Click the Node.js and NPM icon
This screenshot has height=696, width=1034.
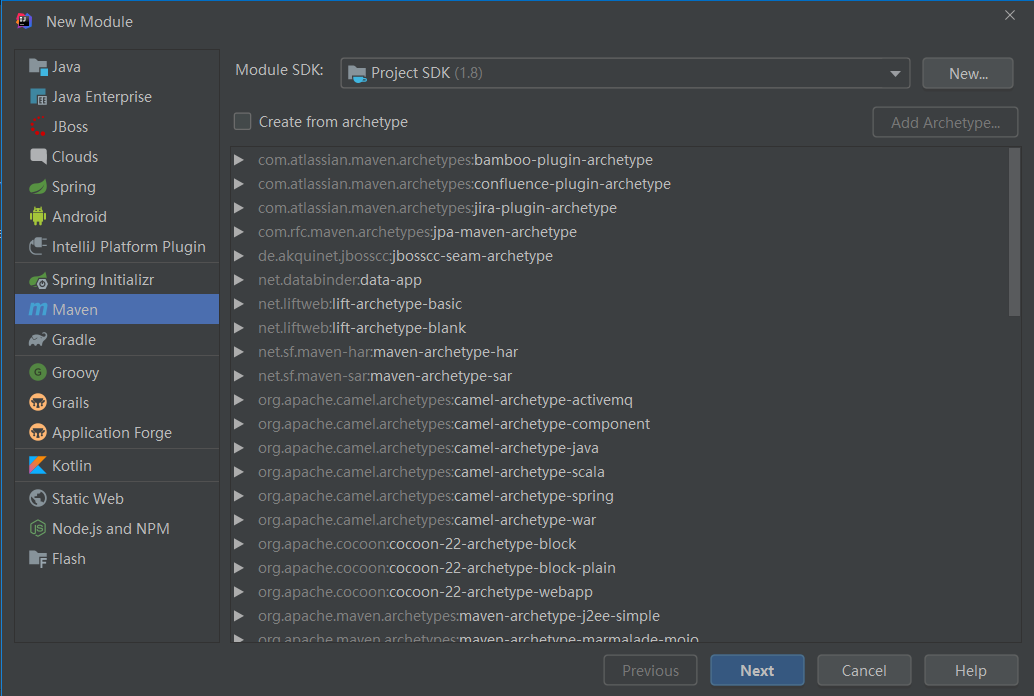pos(38,528)
